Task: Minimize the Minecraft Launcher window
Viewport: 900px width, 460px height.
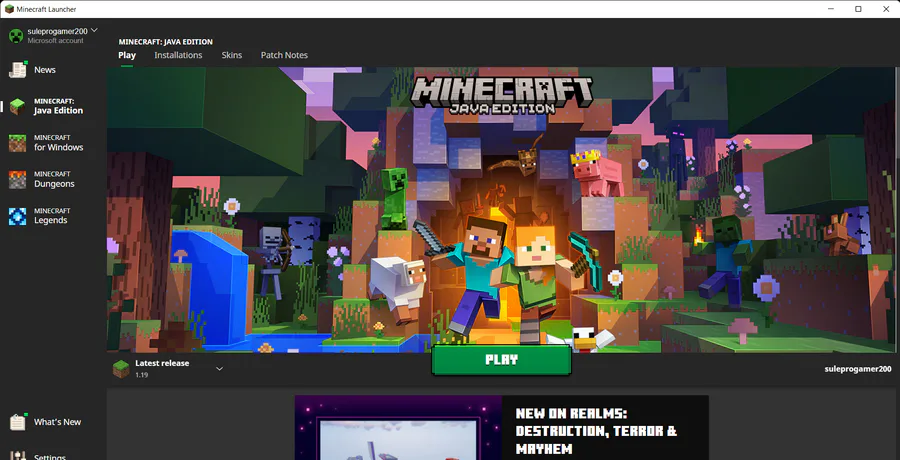Action: [831, 9]
